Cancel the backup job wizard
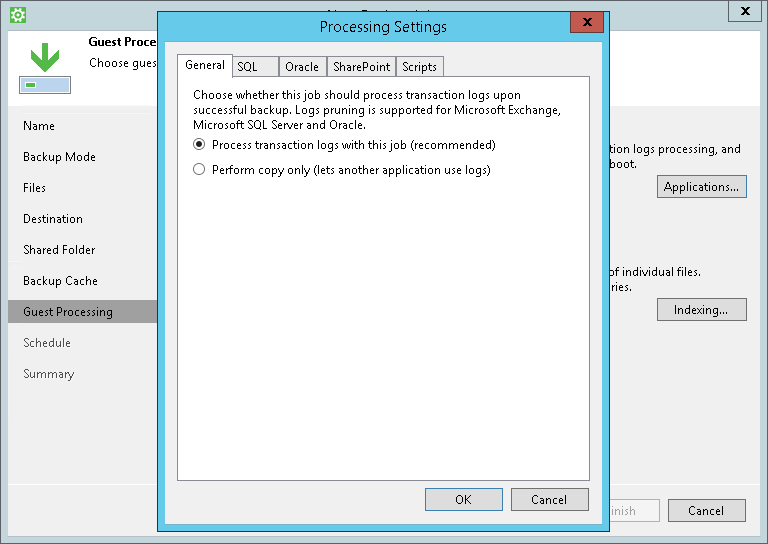 [706, 511]
